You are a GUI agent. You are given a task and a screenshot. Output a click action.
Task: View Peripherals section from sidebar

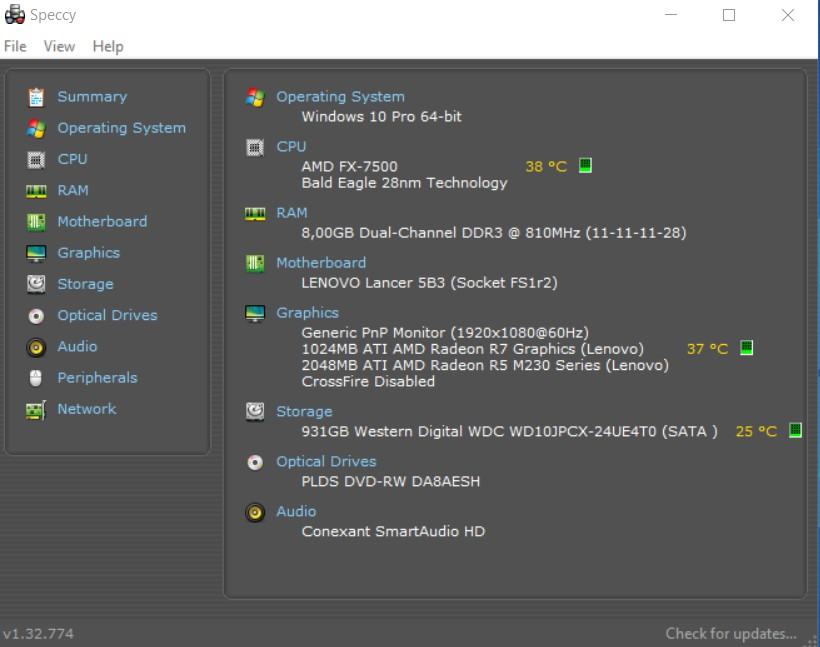click(x=97, y=378)
